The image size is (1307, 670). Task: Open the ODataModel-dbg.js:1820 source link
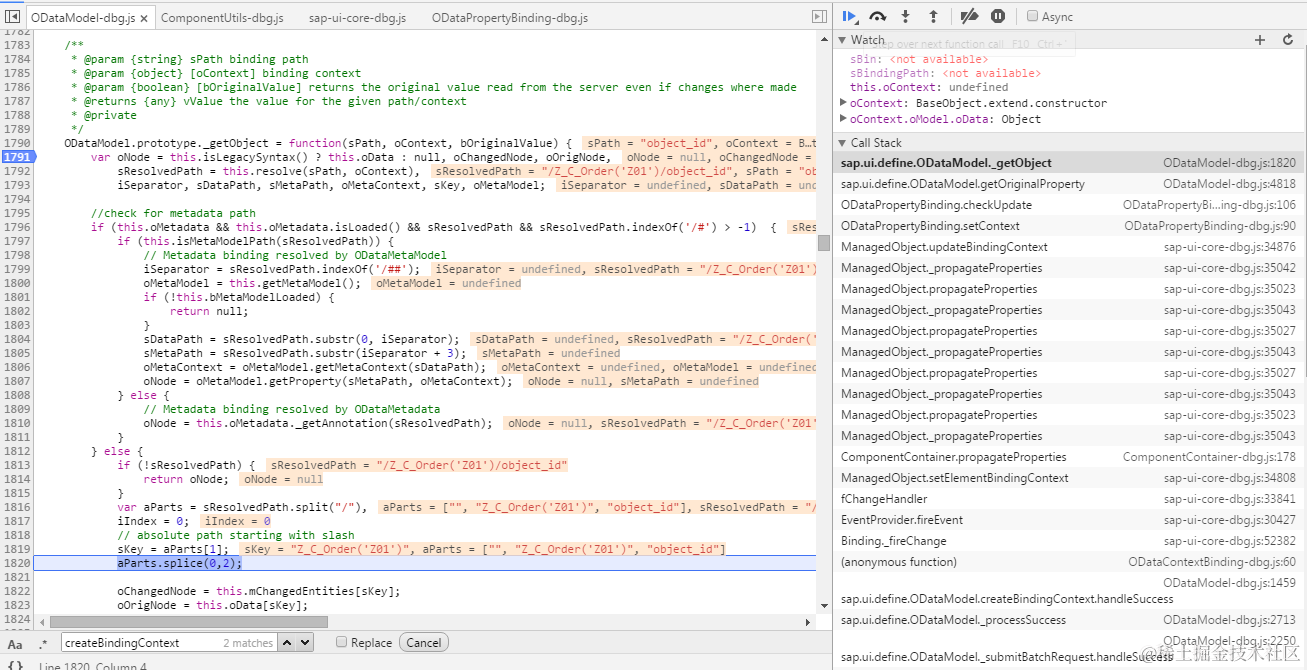(1229, 163)
